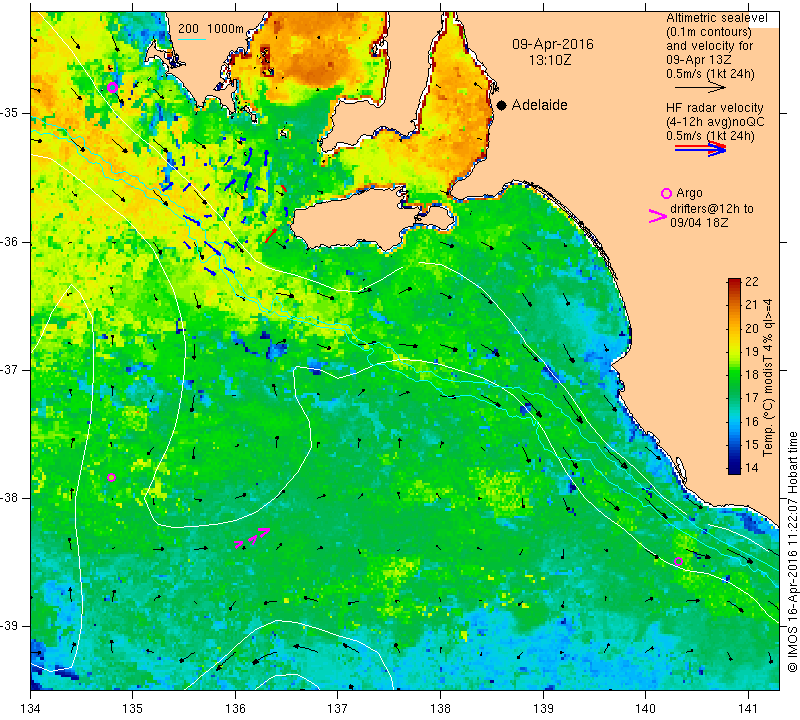Viewport: 800px width, 720px height.
Task: Click the latitude axis label '-38'
Action: click(10, 498)
